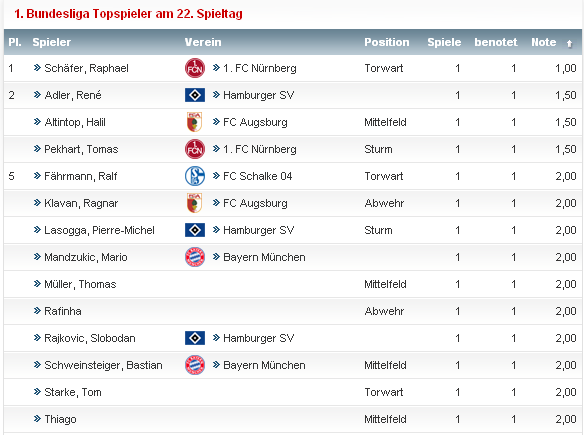Click FC Schalke 04 logo

(x=195, y=176)
